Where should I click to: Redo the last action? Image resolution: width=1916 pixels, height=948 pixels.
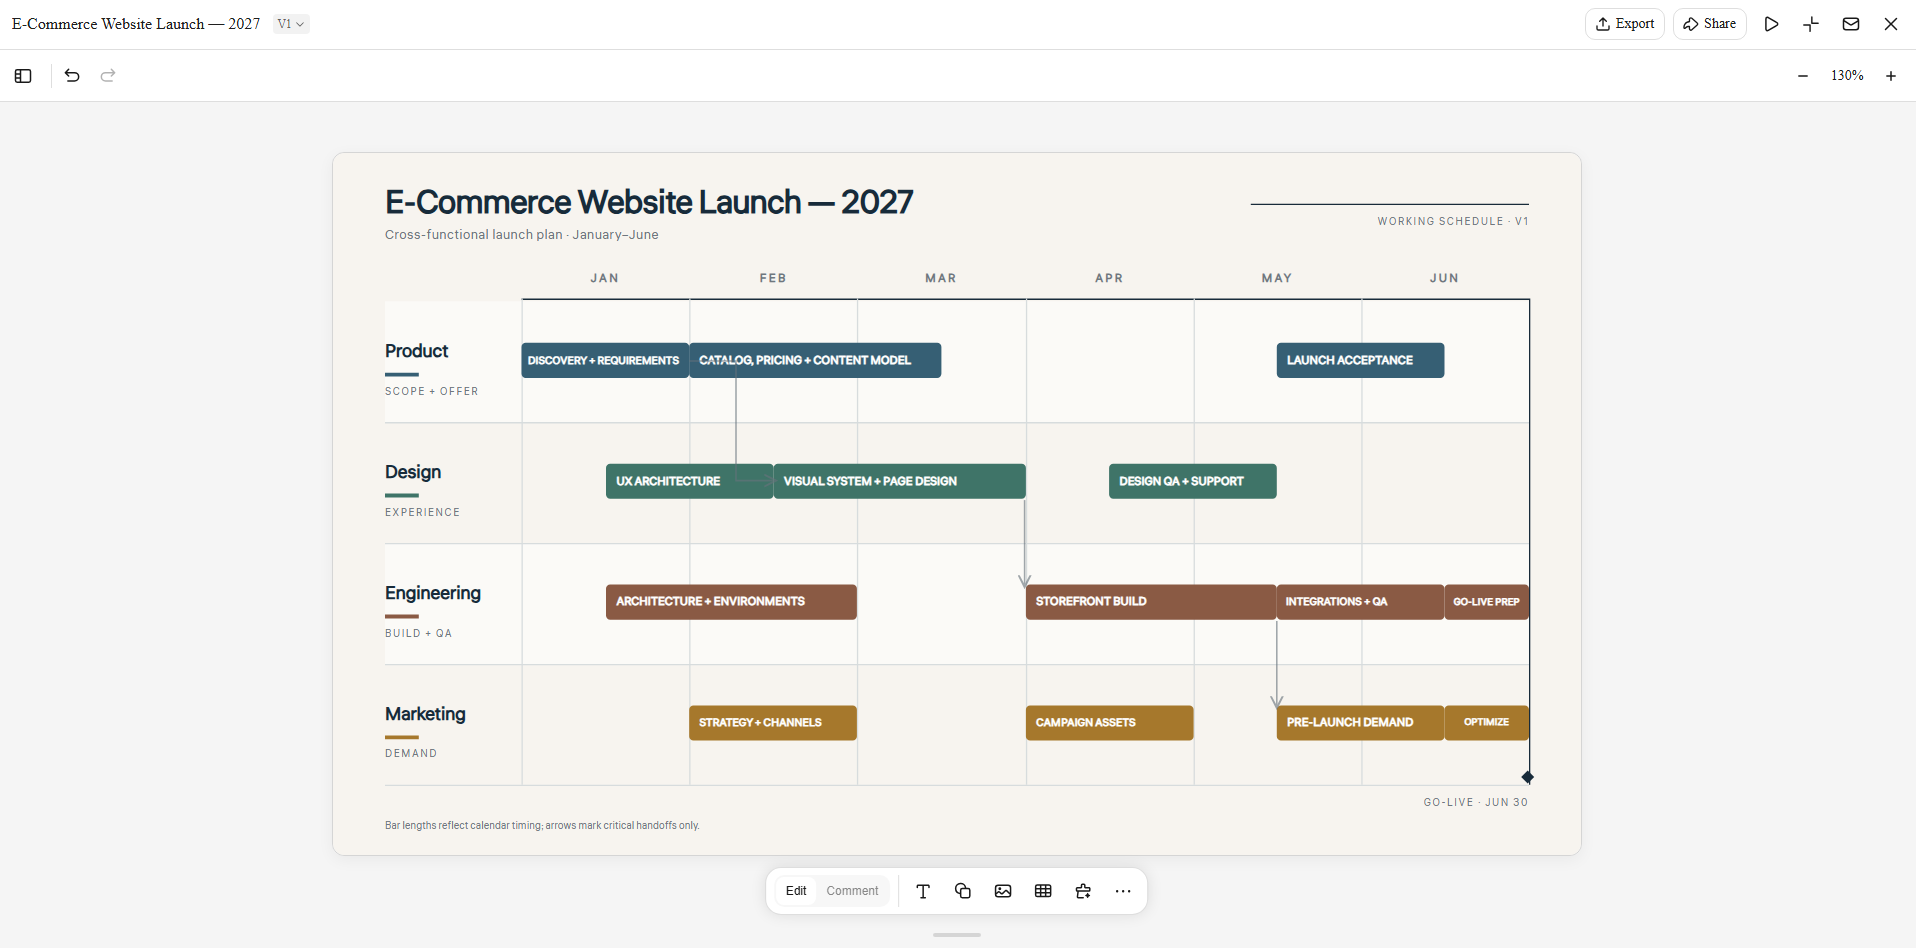[108, 76]
